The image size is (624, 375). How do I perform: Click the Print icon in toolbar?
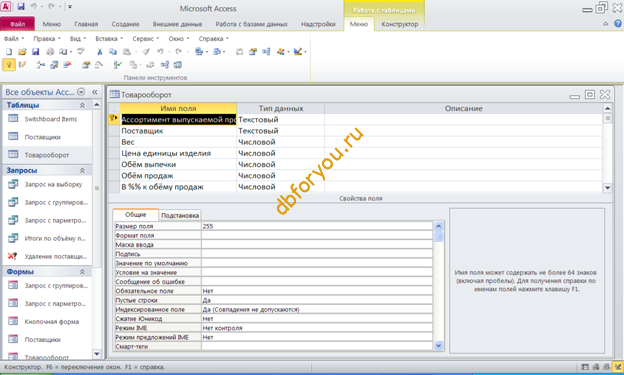point(50,52)
